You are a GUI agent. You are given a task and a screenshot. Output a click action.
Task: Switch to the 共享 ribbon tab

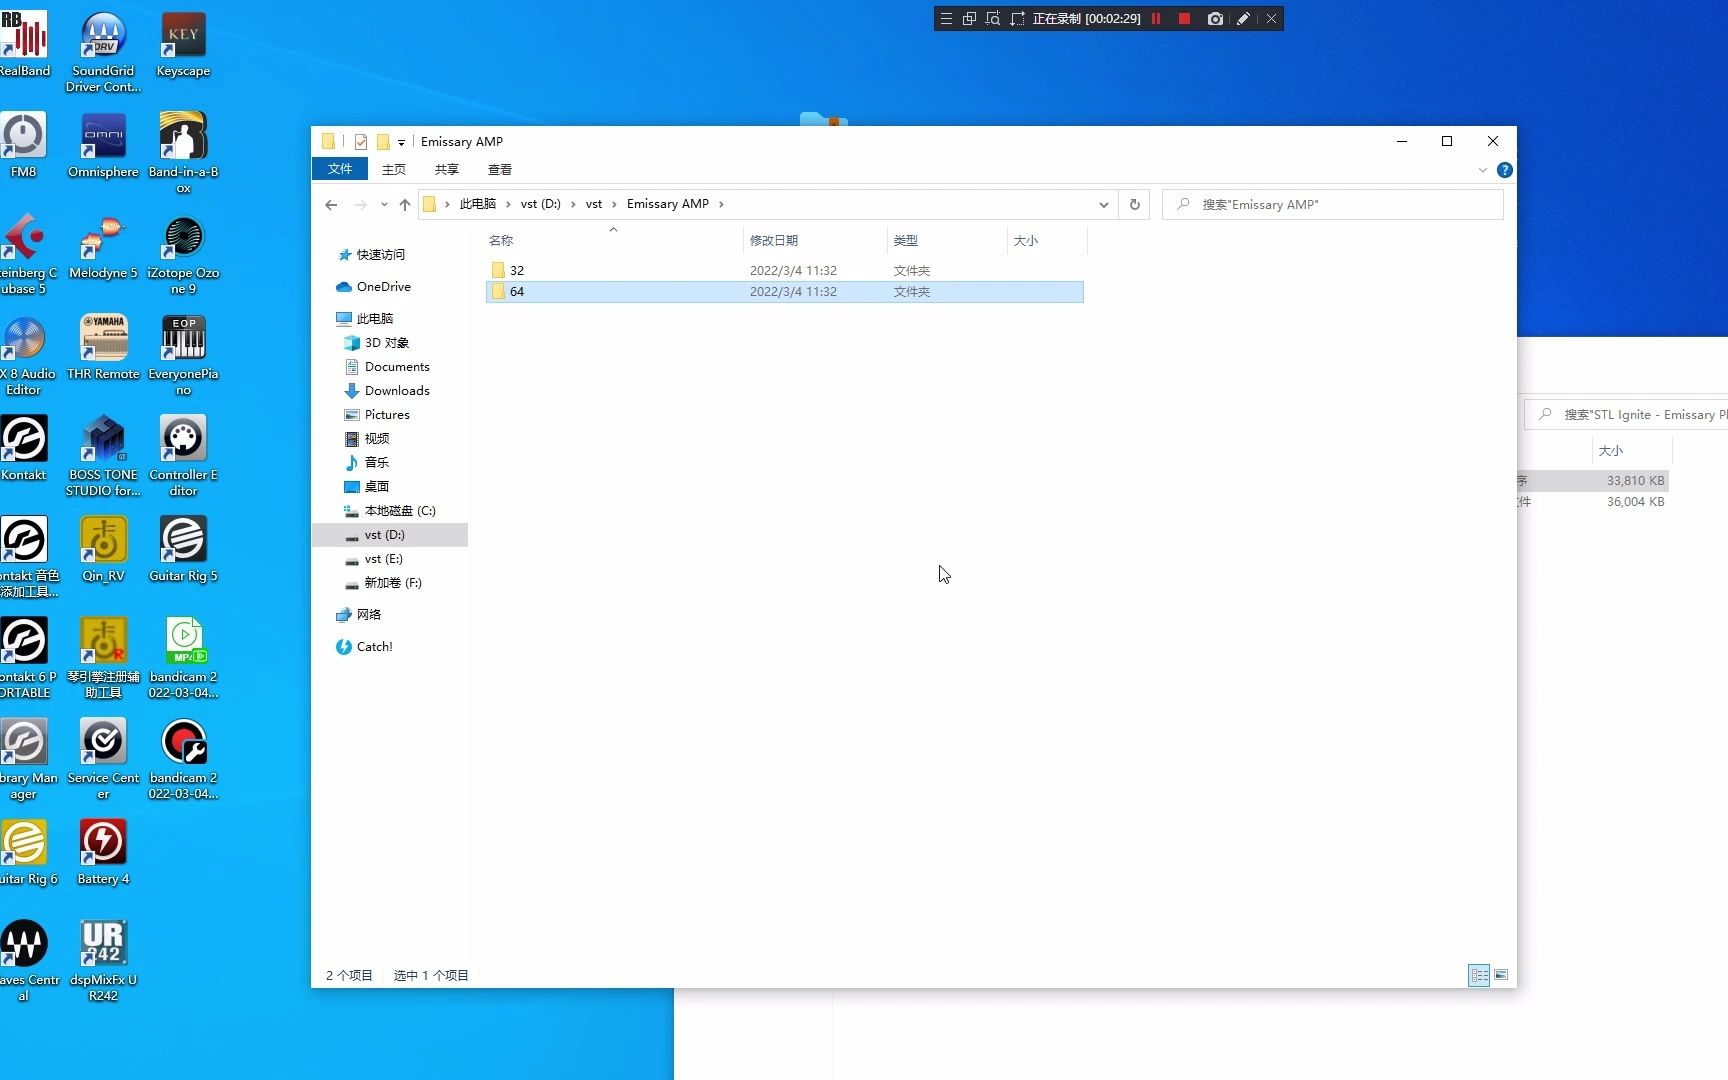pyautogui.click(x=446, y=170)
